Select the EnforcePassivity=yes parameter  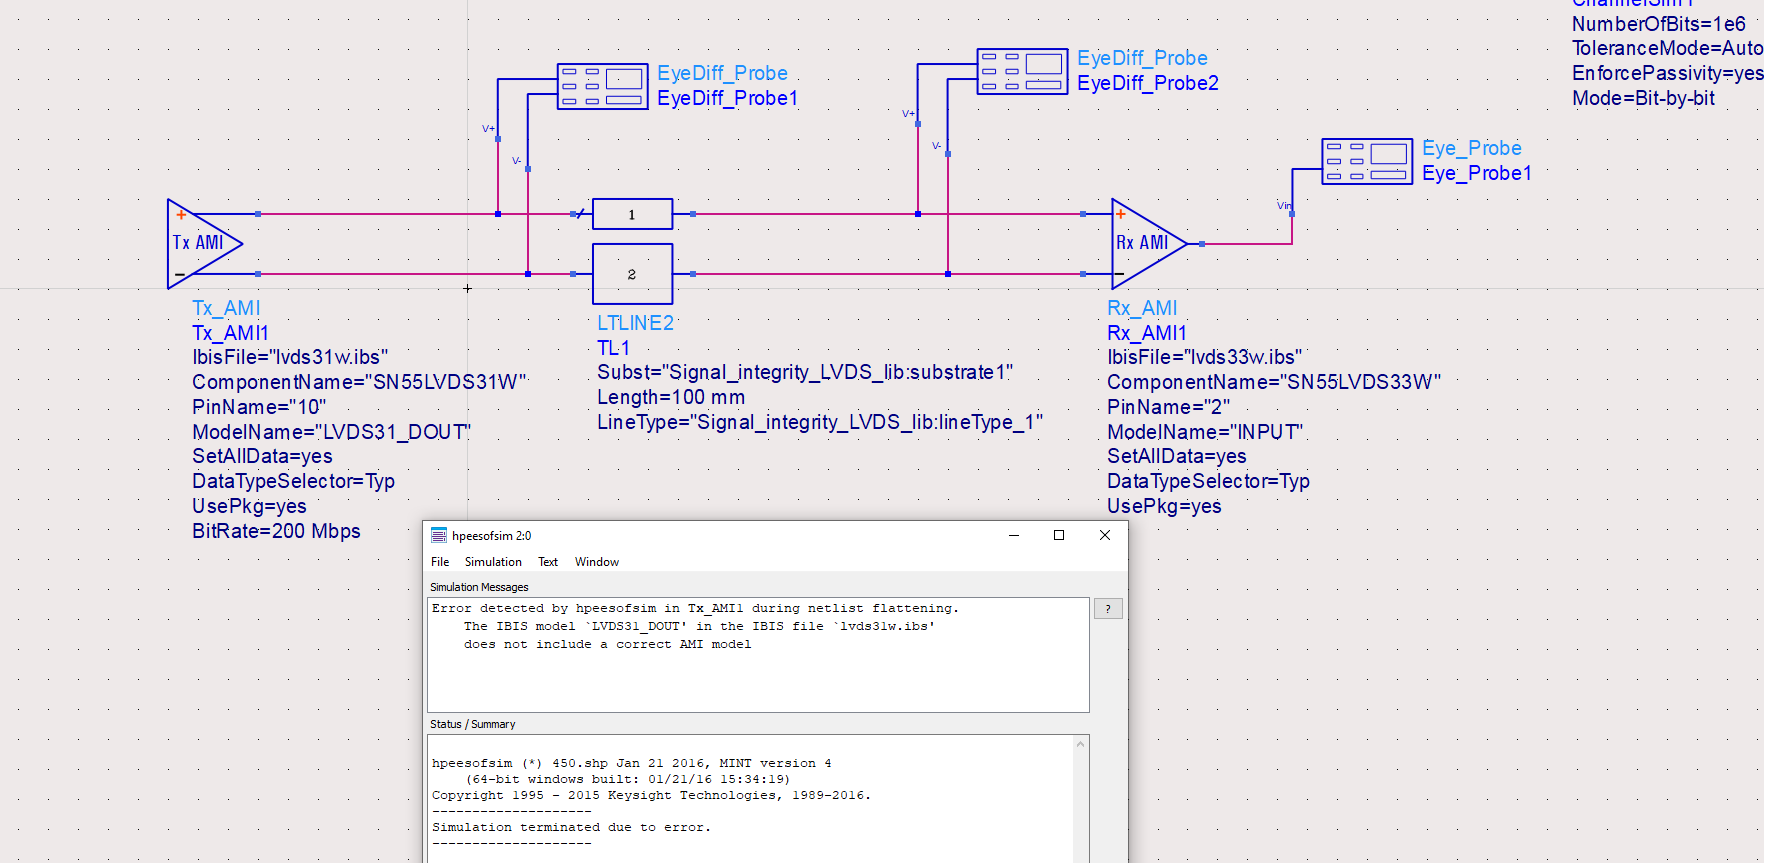[1668, 73]
